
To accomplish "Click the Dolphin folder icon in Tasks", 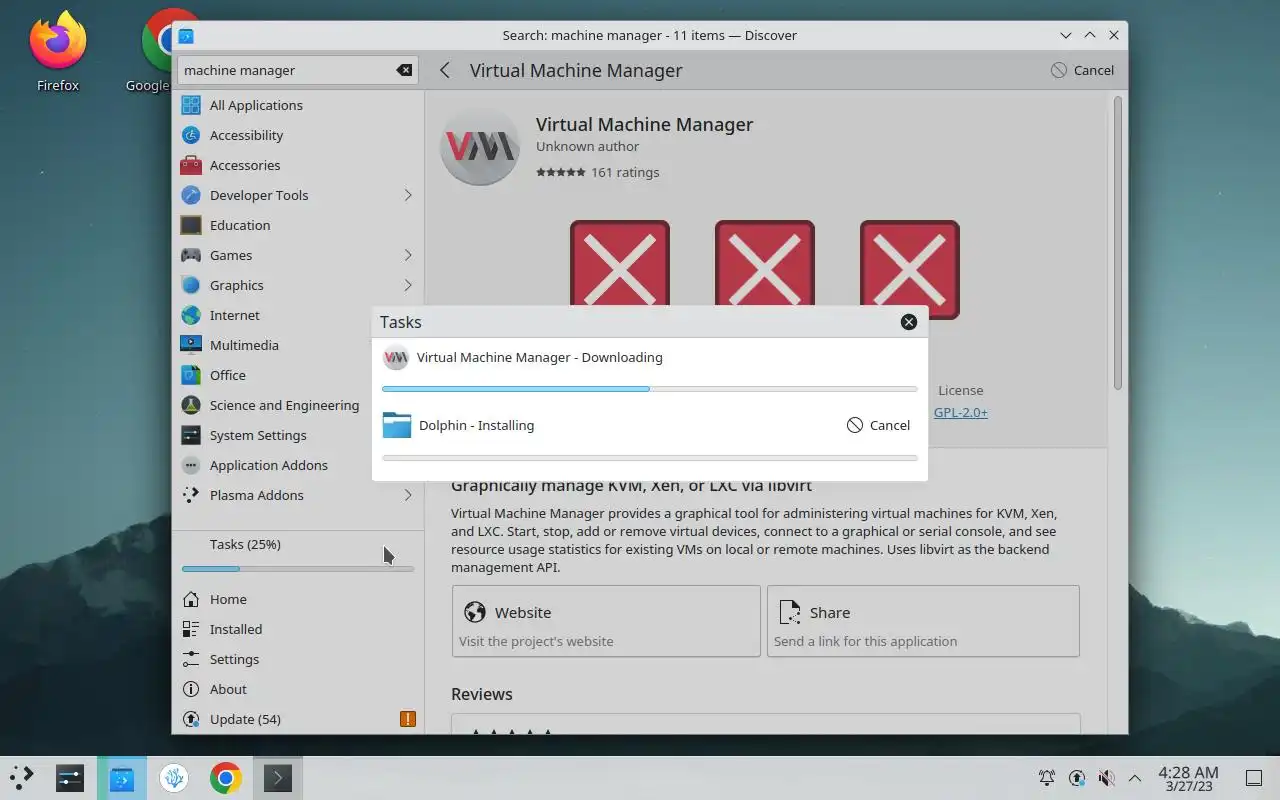I will 397,425.
